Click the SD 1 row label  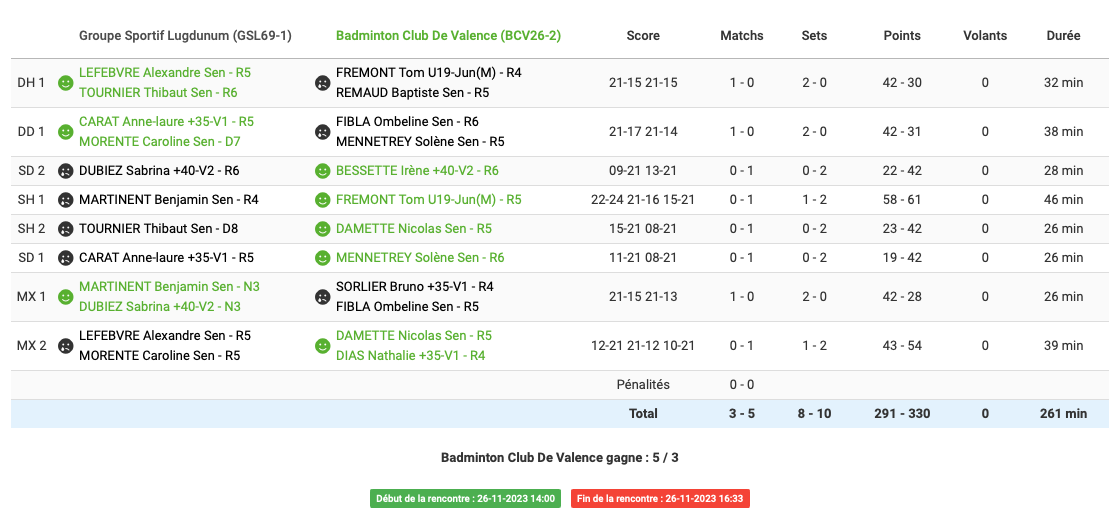click(x=31, y=258)
